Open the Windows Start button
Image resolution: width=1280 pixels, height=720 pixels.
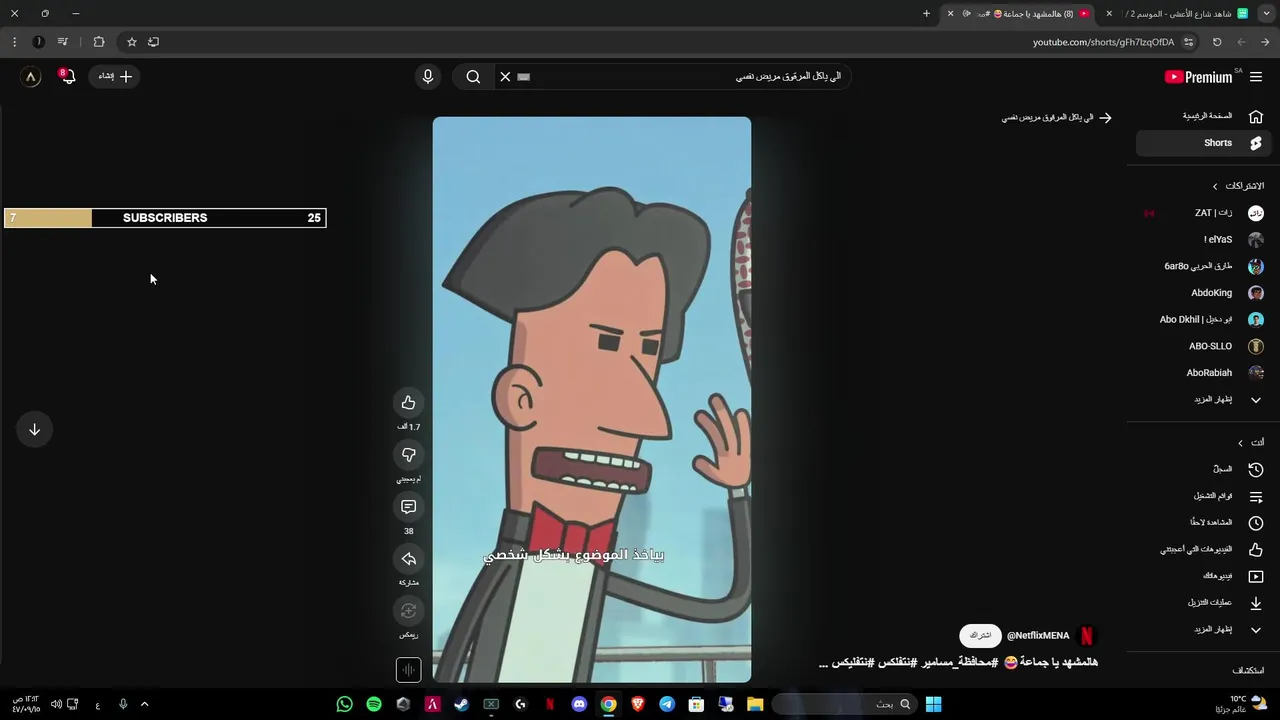tap(933, 705)
